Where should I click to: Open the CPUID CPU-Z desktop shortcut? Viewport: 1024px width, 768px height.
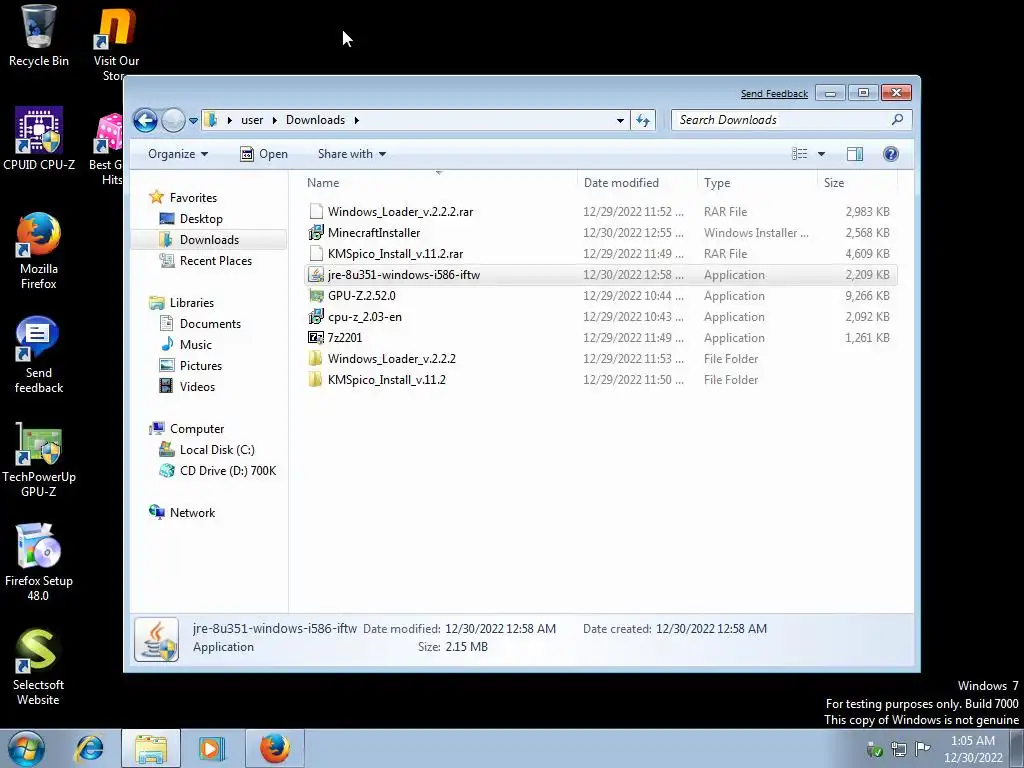pyautogui.click(x=39, y=139)
